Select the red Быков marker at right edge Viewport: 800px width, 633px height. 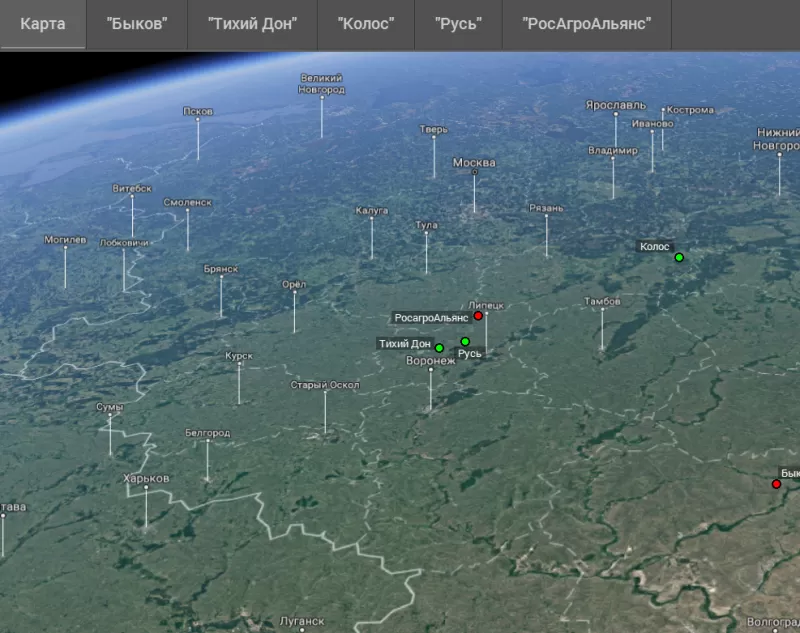[x=776, y=484]
